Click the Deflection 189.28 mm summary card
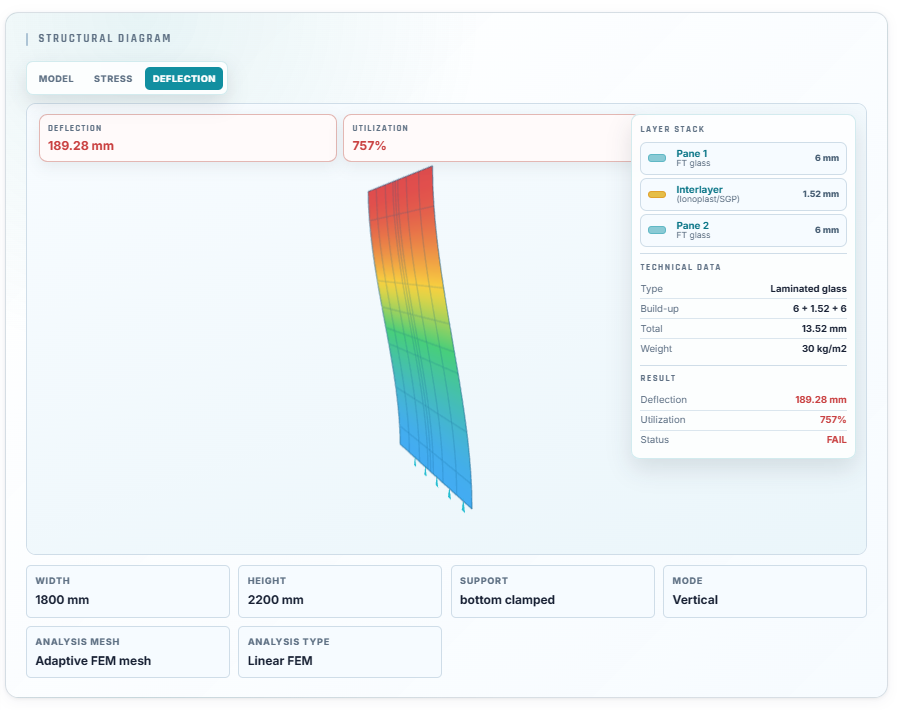 [188, 138]
